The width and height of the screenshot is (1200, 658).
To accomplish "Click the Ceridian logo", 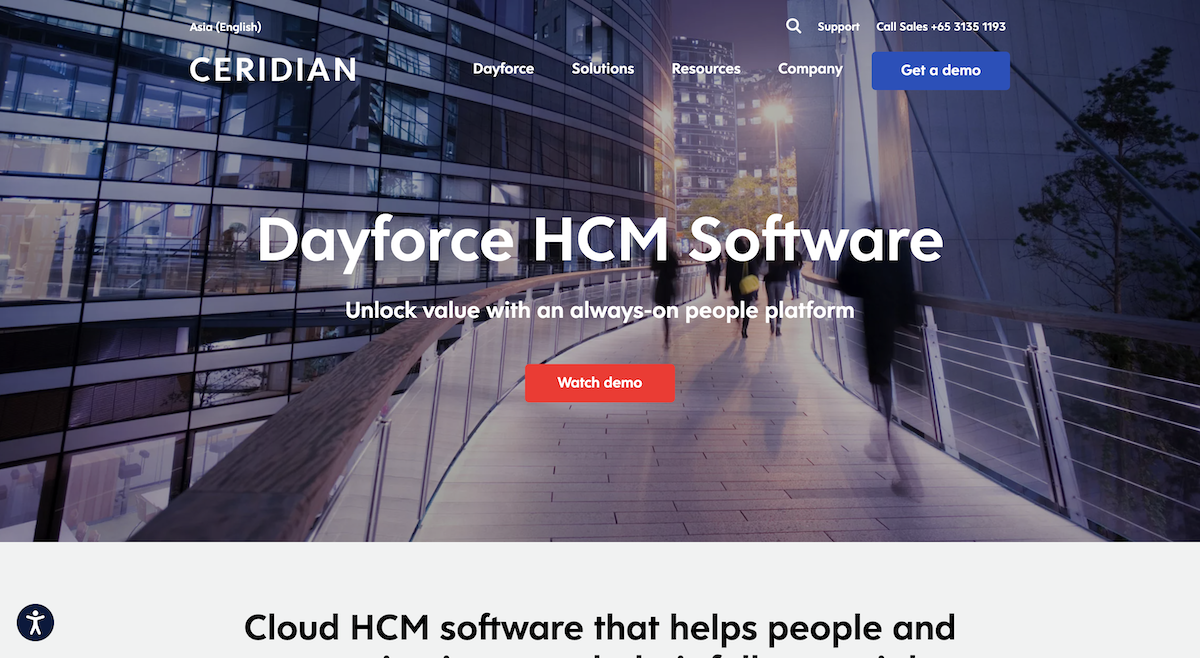I will [x=272, y=69].
